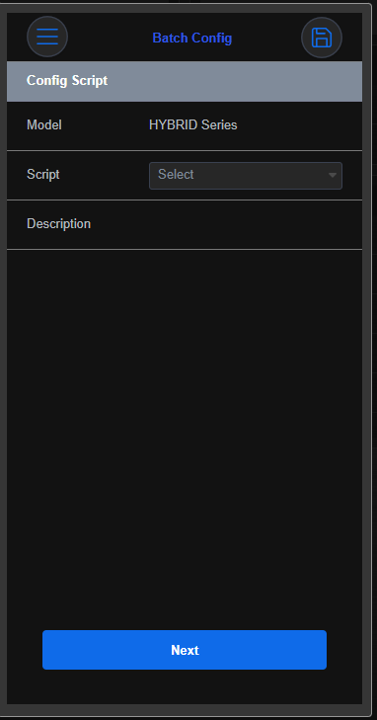Select the Config Script section header
Image resolution: width=377 pixels, height=720 pixels.
click(184, 81)
